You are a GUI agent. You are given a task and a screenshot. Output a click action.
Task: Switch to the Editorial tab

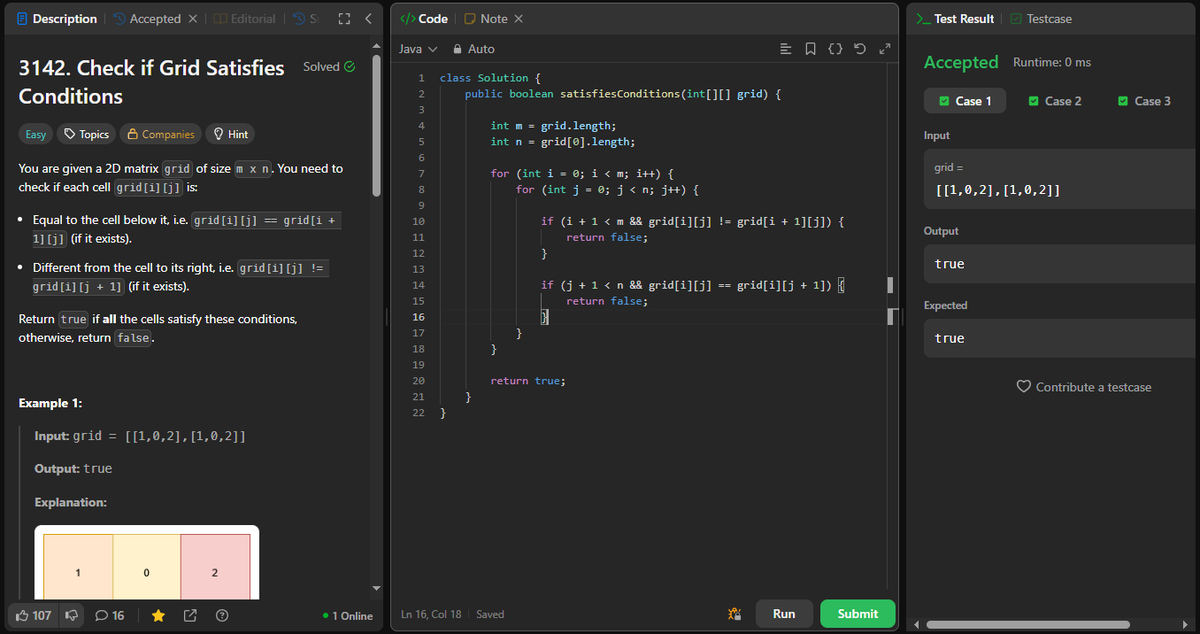(243, 18)
